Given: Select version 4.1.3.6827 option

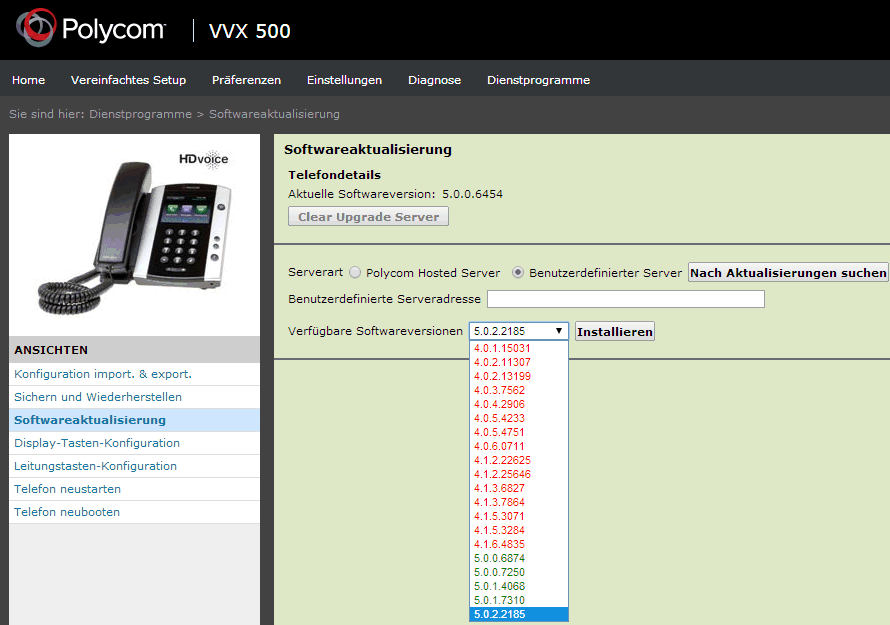Looking at the screenshot, I should (519, 488).
